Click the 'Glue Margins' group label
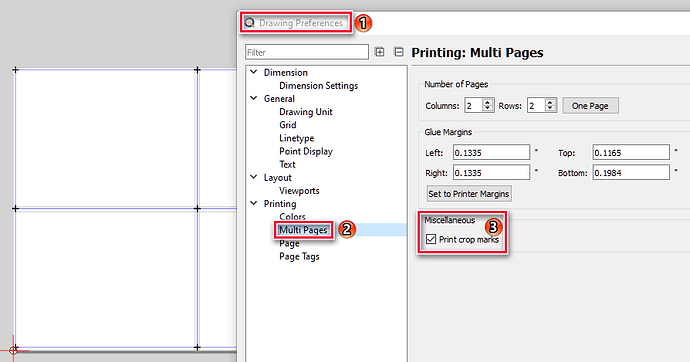 point(448,132)
